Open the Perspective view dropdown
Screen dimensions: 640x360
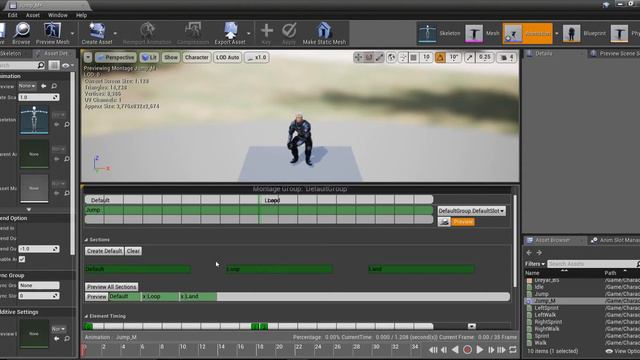[x=116, y=58]
